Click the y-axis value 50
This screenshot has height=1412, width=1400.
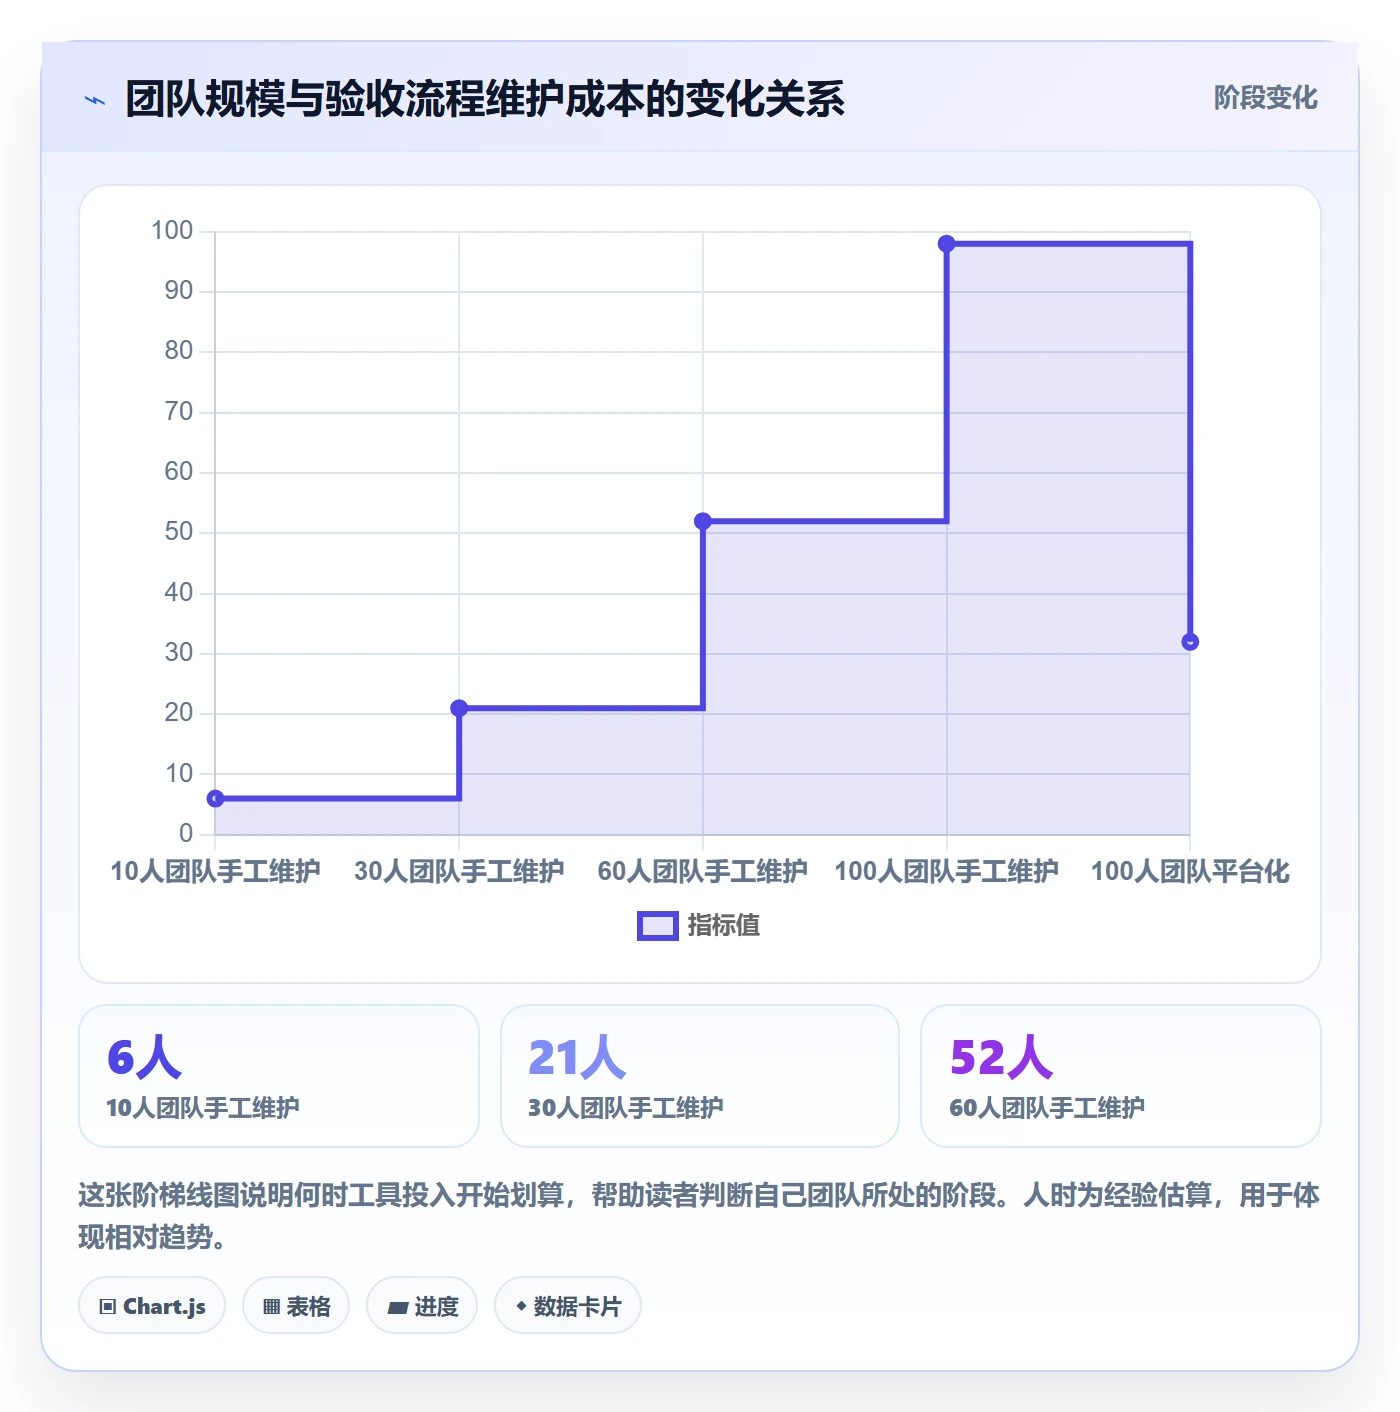coord(179,532)
